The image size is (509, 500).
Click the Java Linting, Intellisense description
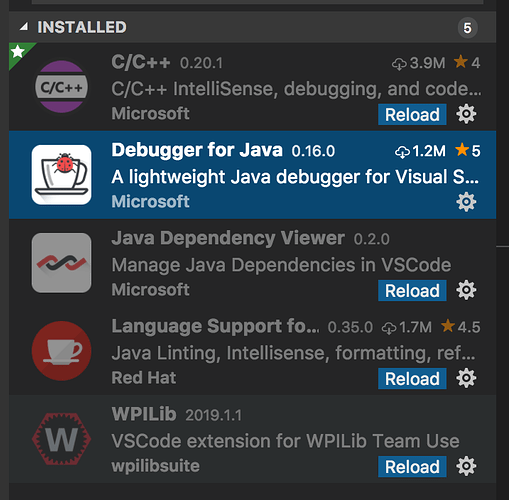click(294, 353)
